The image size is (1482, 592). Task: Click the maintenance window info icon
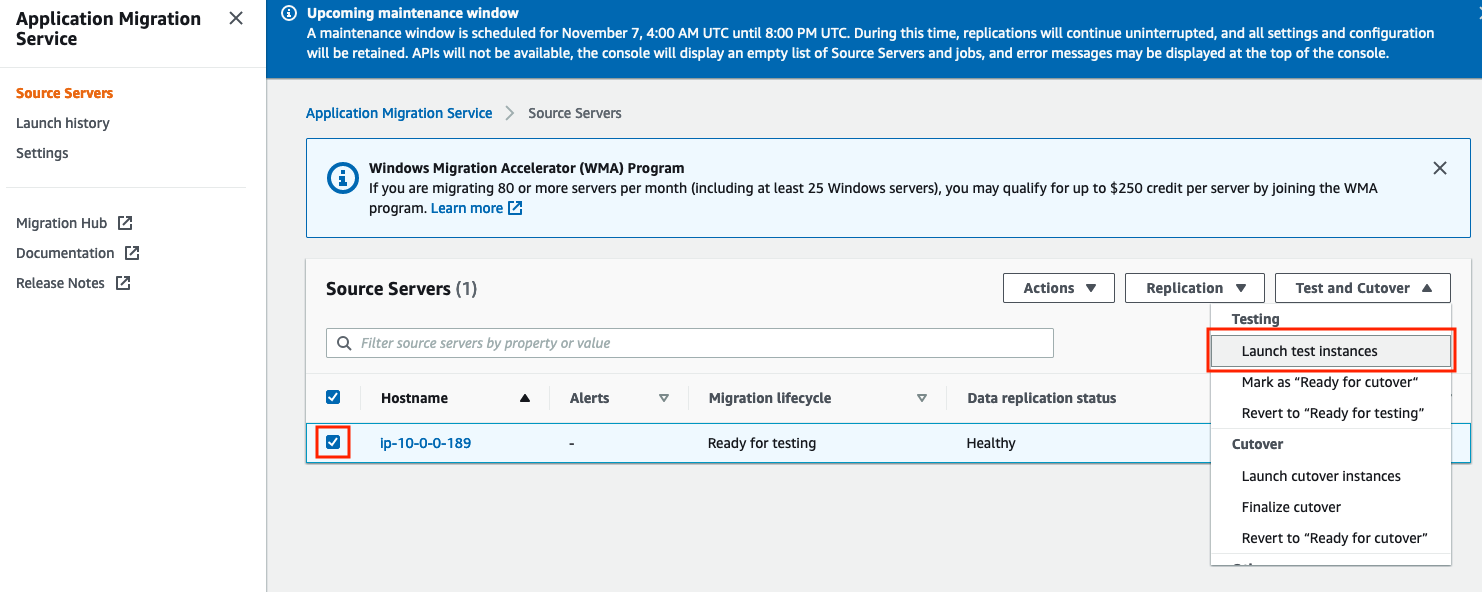[289, 13]
